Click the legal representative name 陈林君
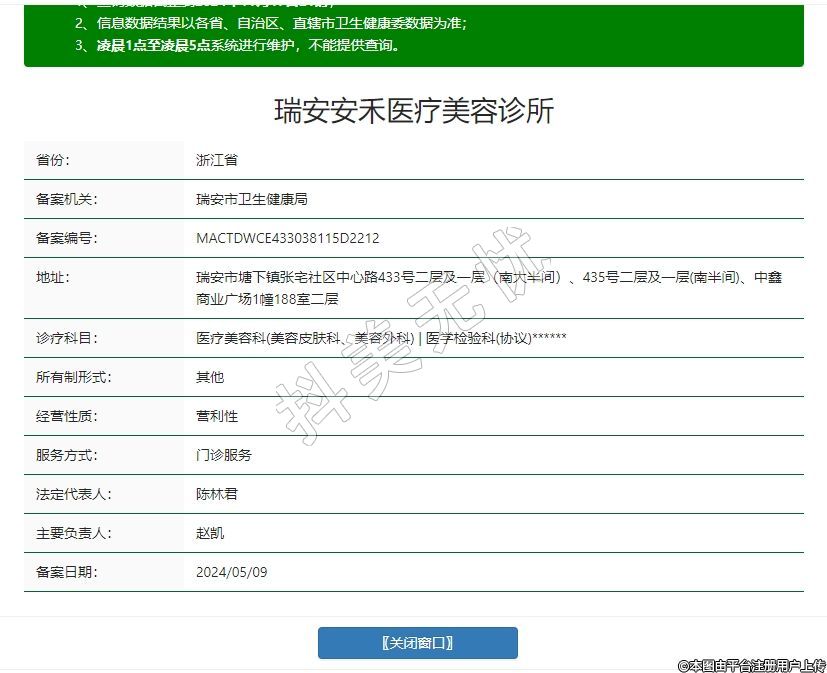This screenshot has height=673, width=827. coord(217,494)
